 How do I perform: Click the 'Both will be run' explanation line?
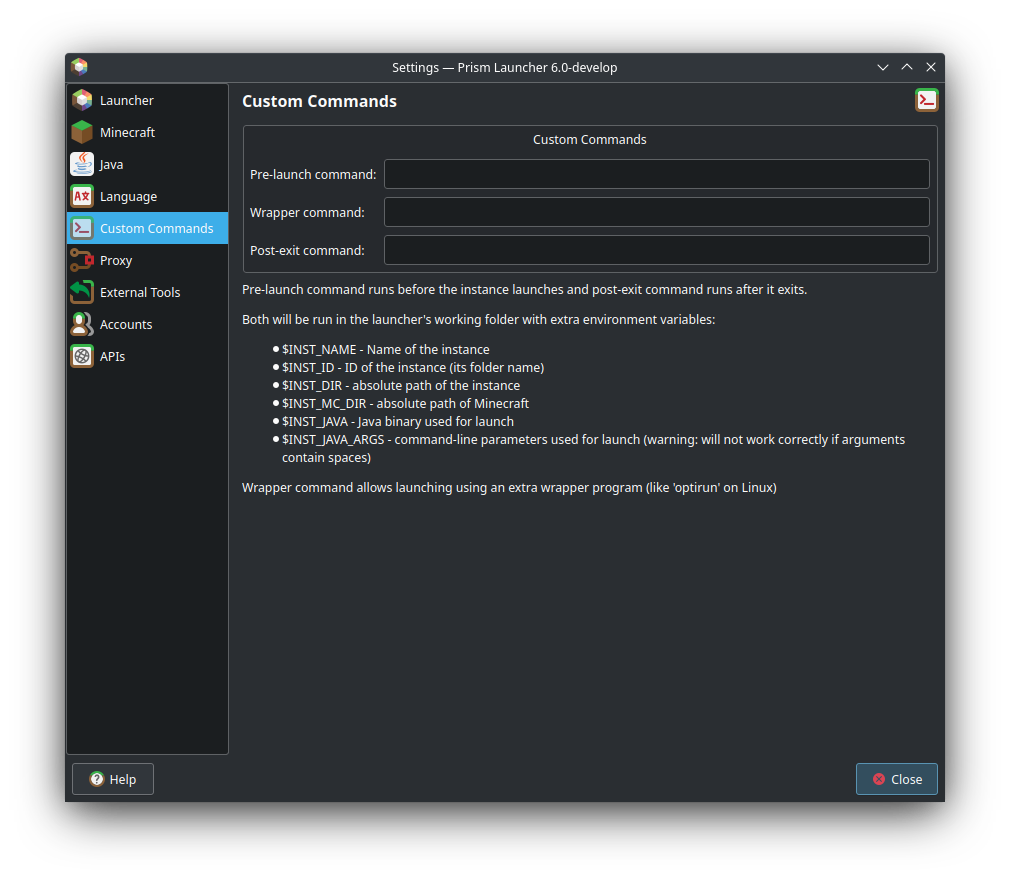pyautogui.click(x=479, y=319)
